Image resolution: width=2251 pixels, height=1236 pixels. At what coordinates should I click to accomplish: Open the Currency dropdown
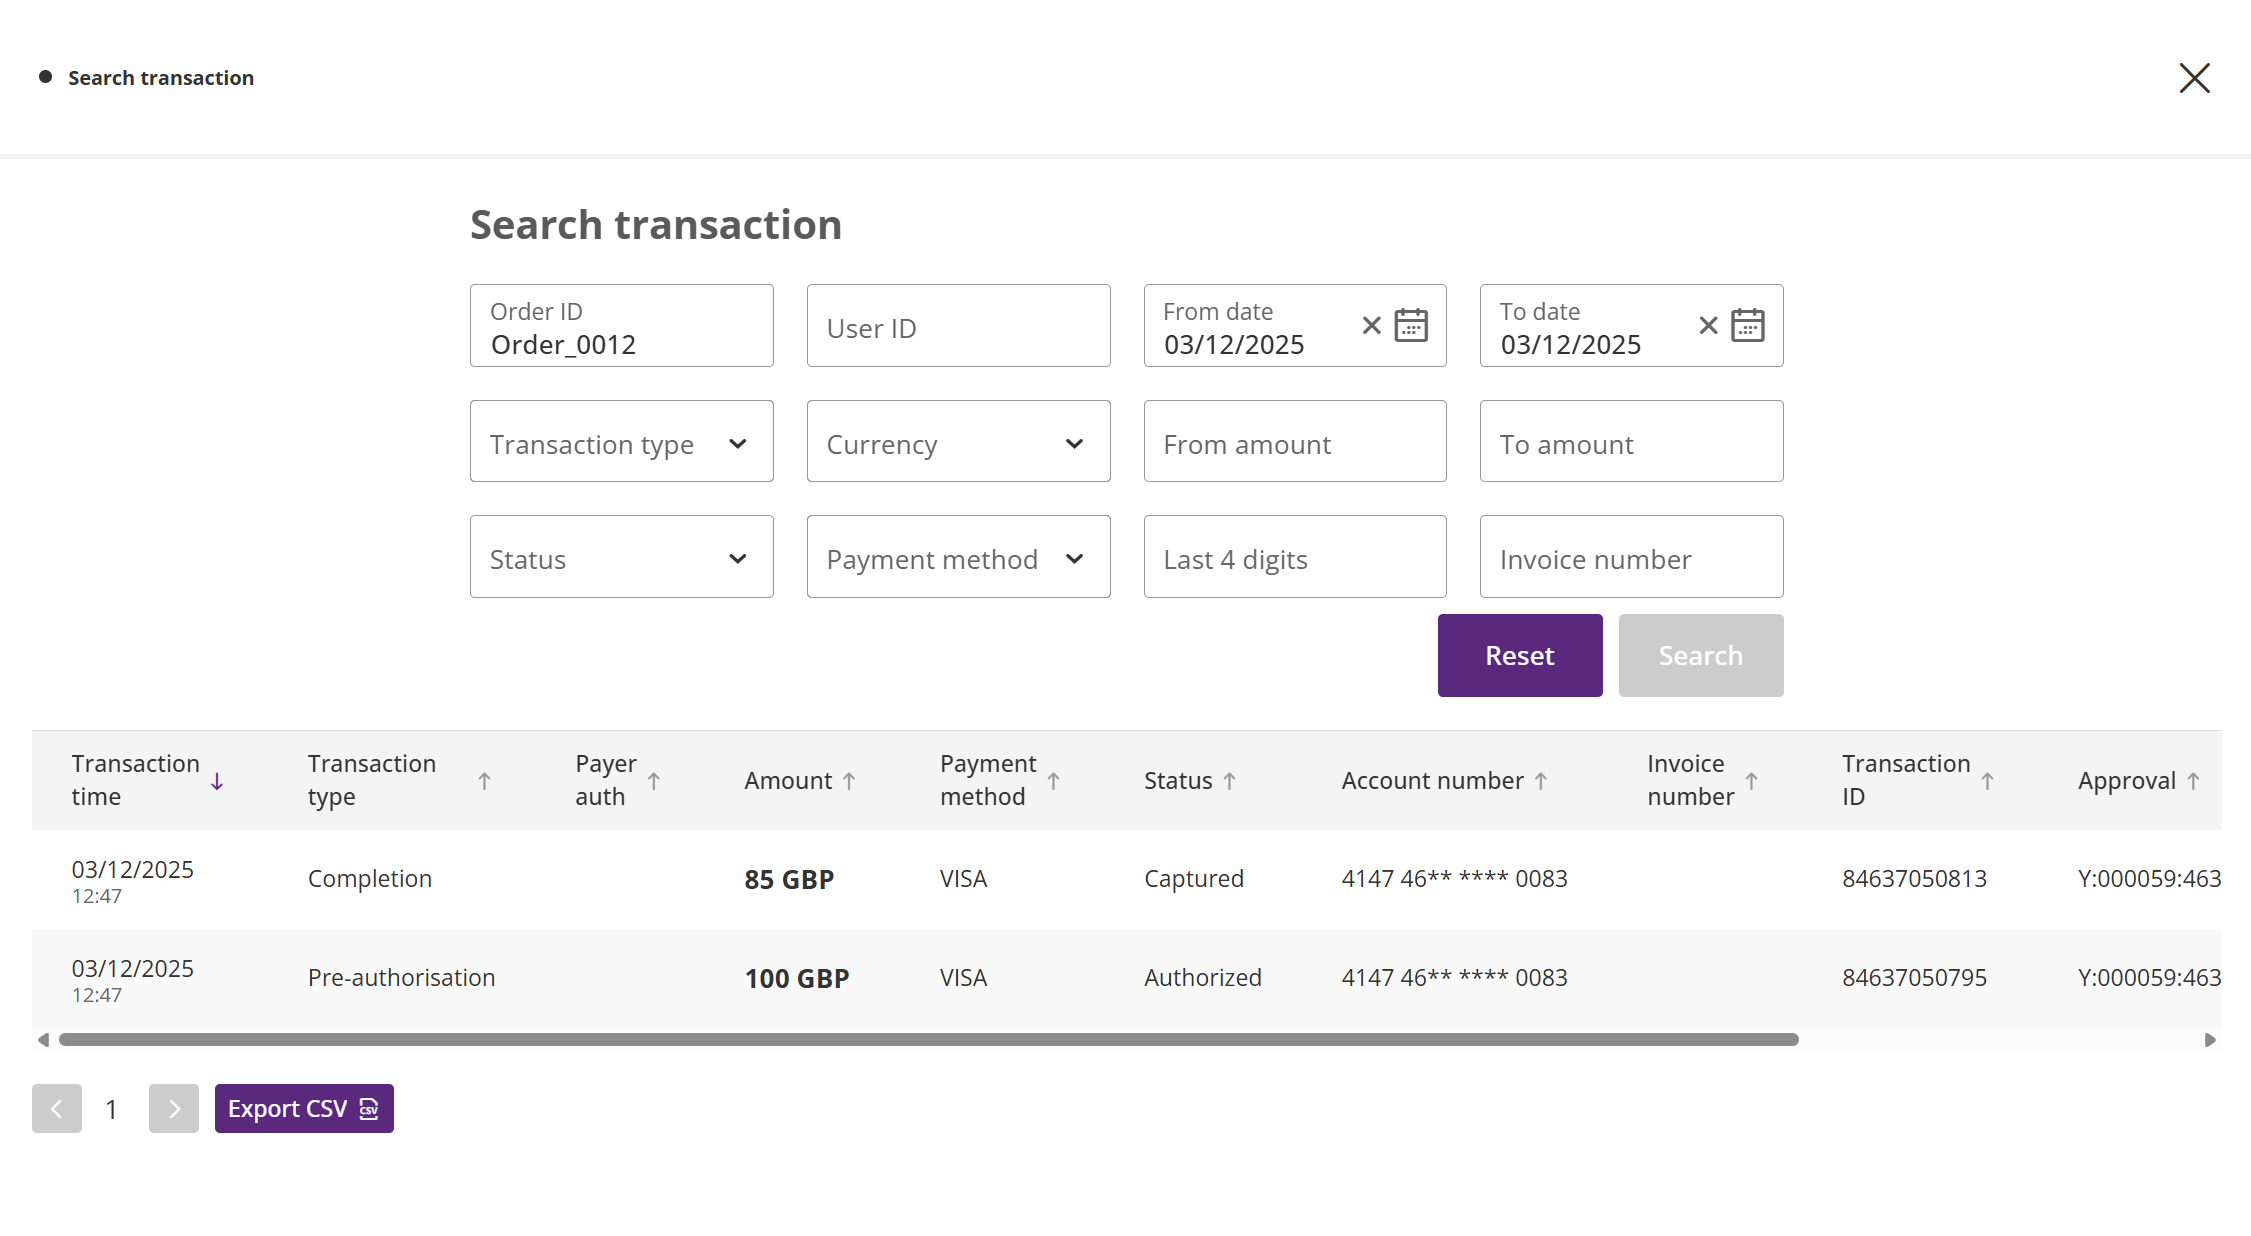coord(958,442)
